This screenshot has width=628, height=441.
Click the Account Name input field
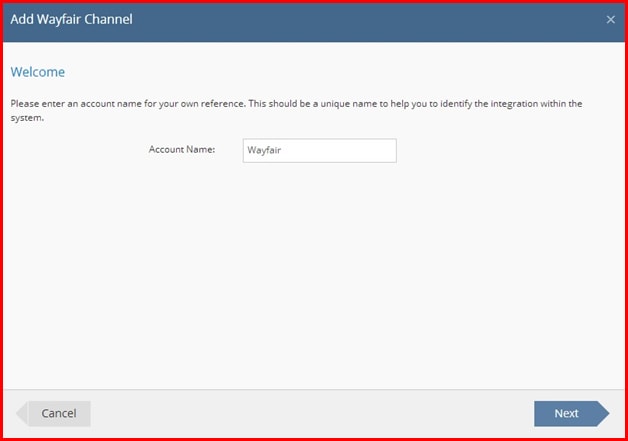coord(320,151)
